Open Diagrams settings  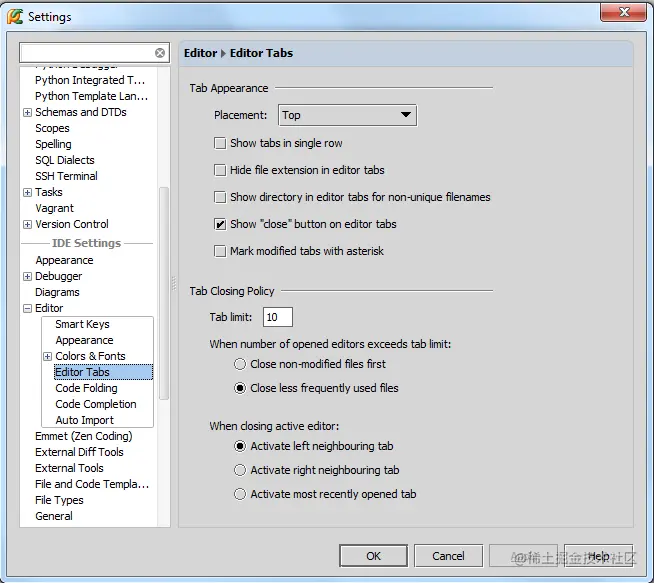(x=57, y=292)
